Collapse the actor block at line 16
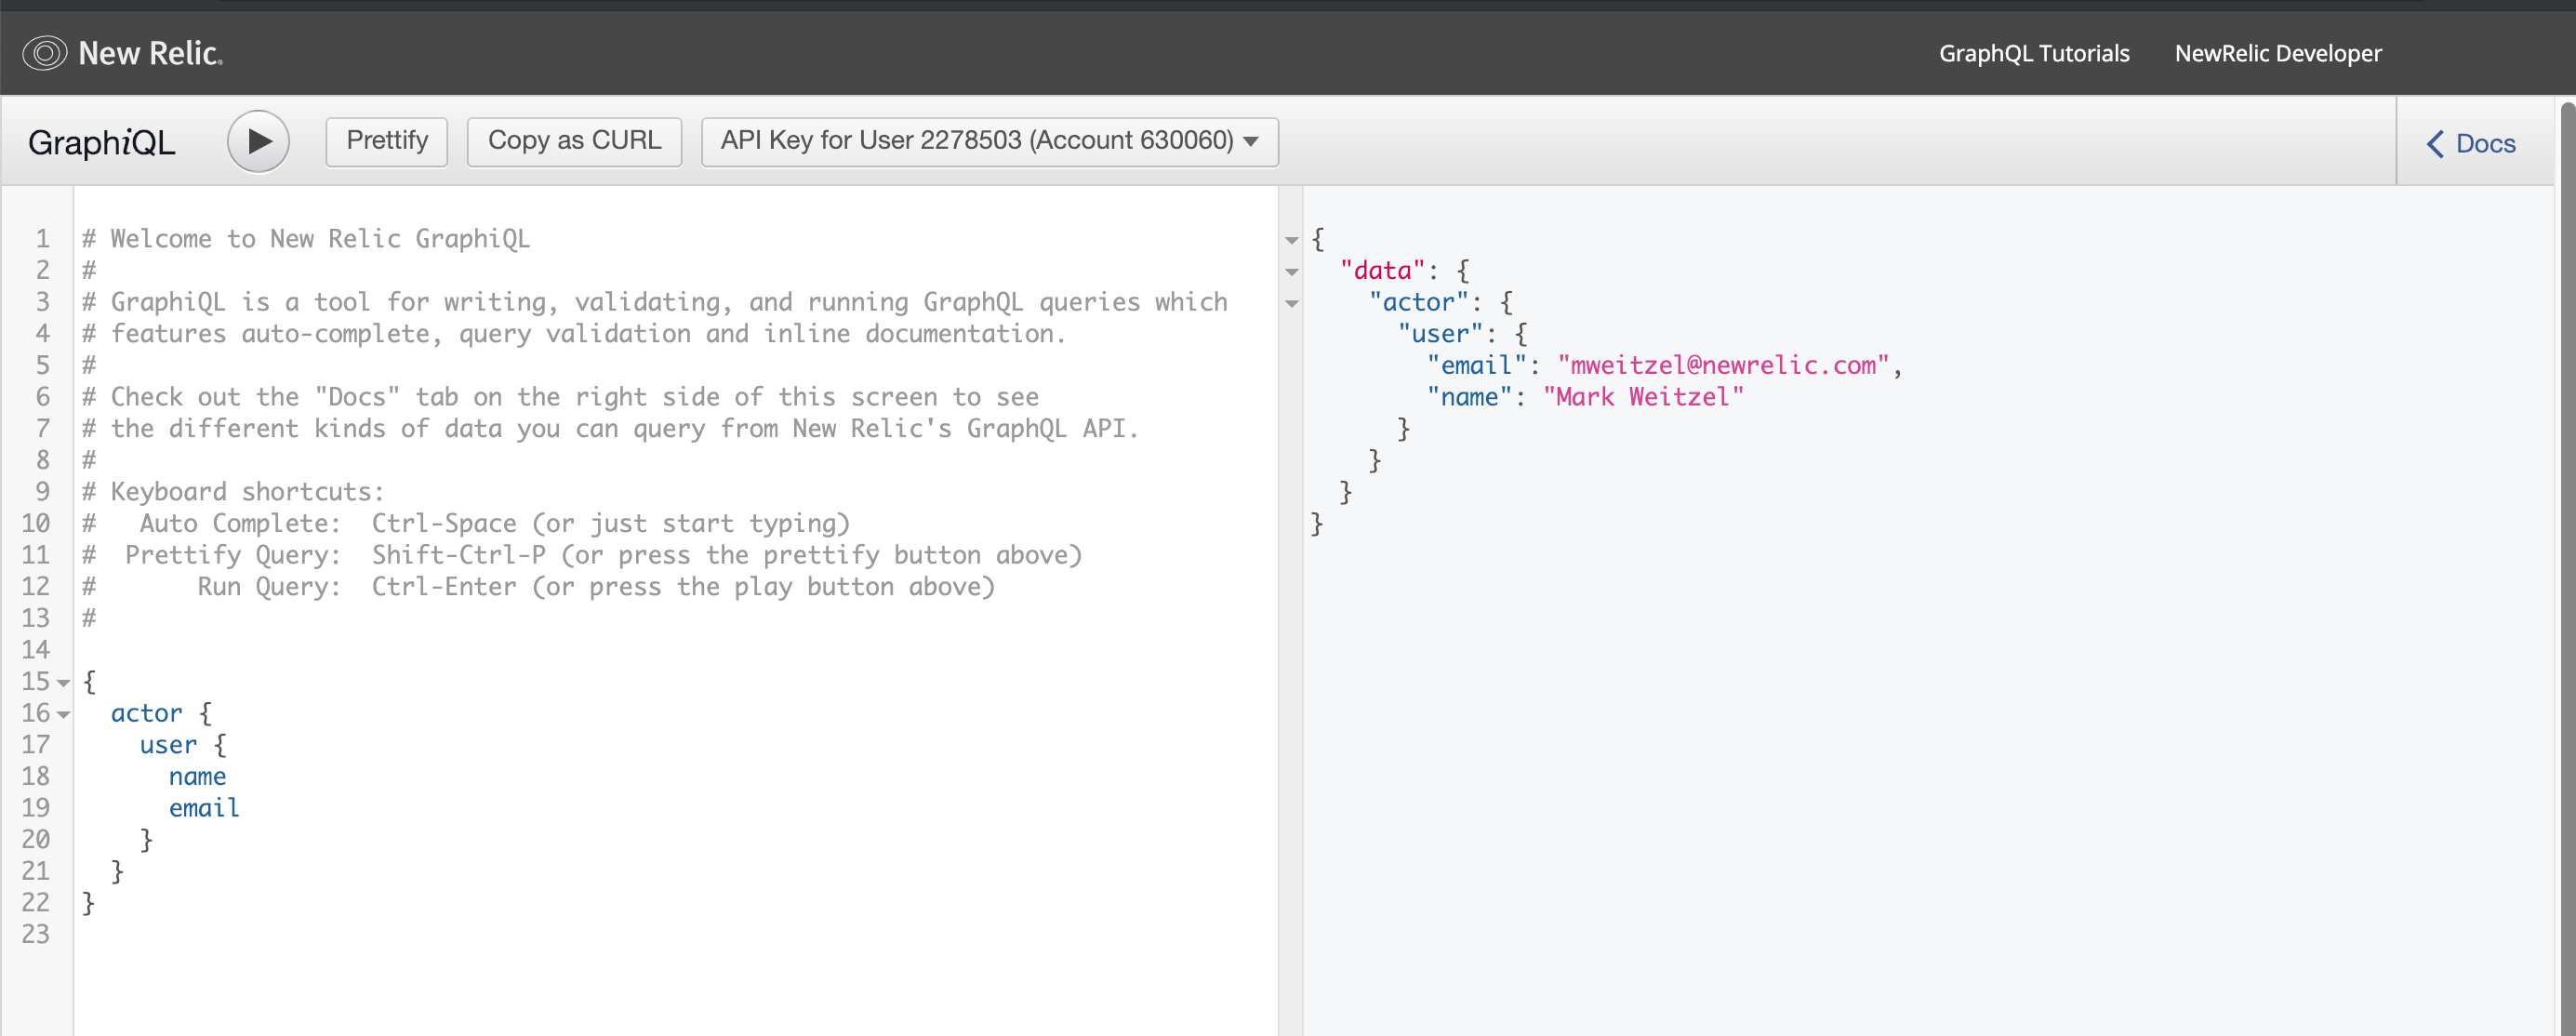This screenshot has width=2576, height=1036. pos(64,714)
